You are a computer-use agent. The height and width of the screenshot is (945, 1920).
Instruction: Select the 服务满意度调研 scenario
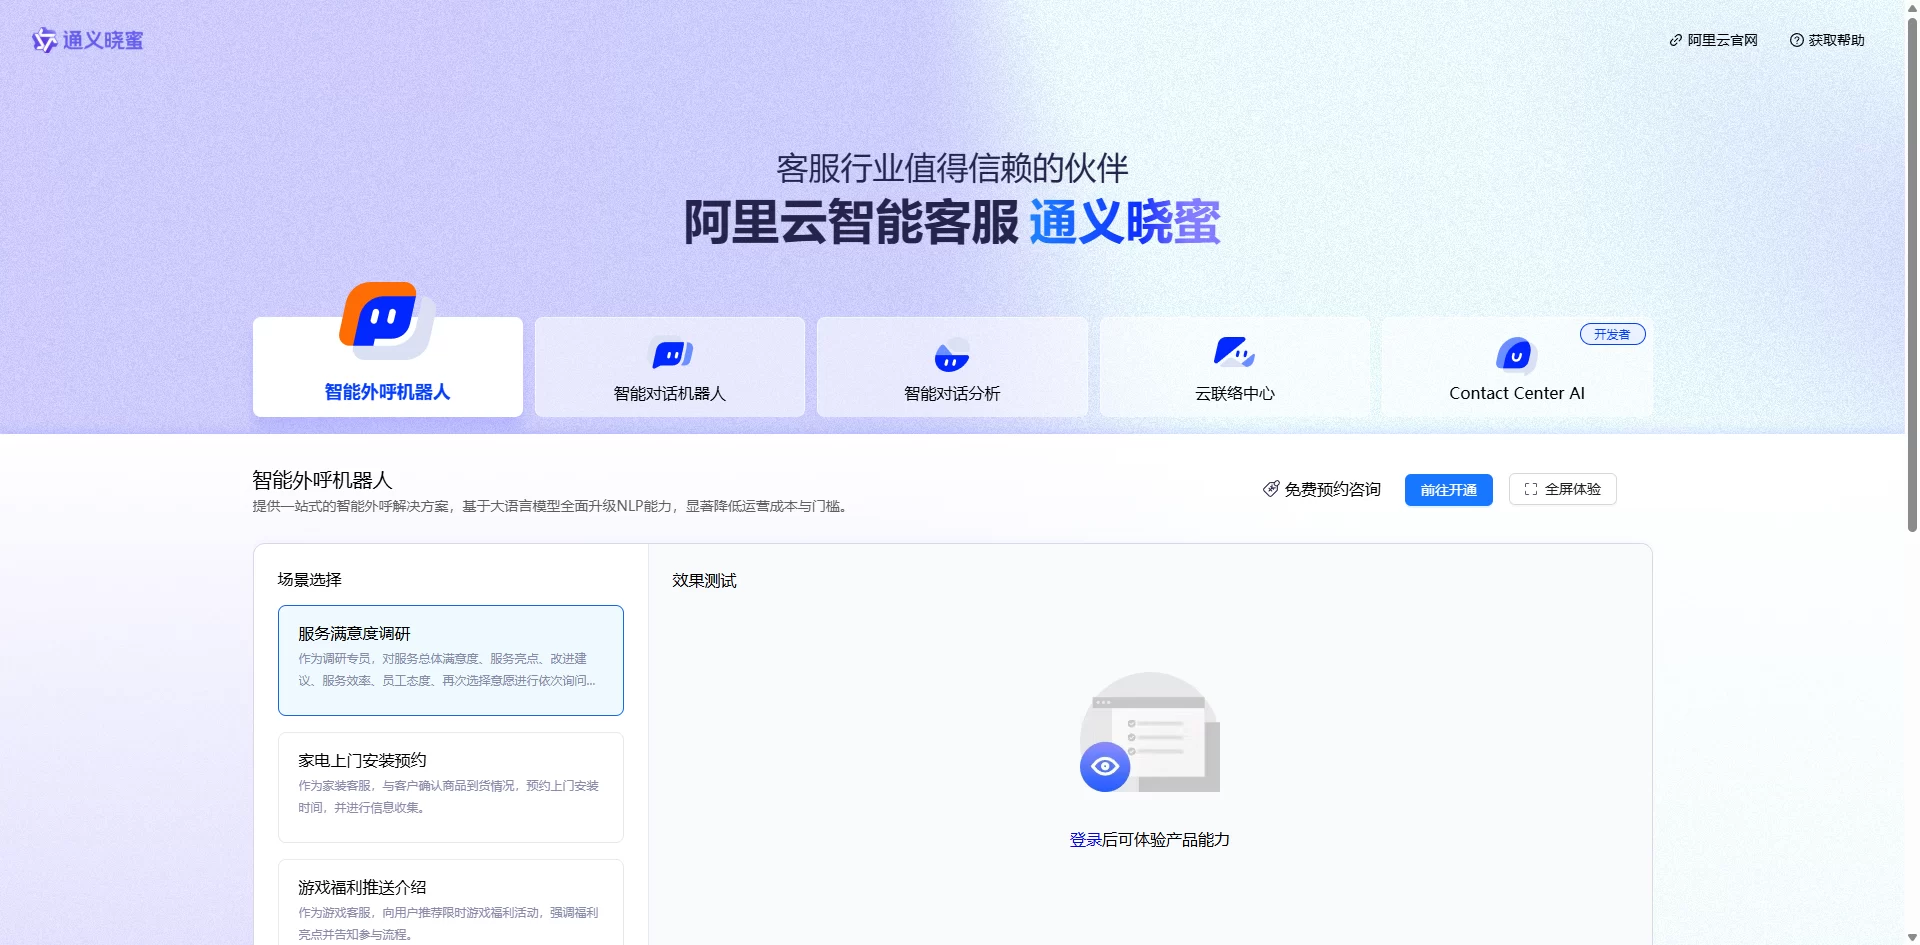point(450,659)
